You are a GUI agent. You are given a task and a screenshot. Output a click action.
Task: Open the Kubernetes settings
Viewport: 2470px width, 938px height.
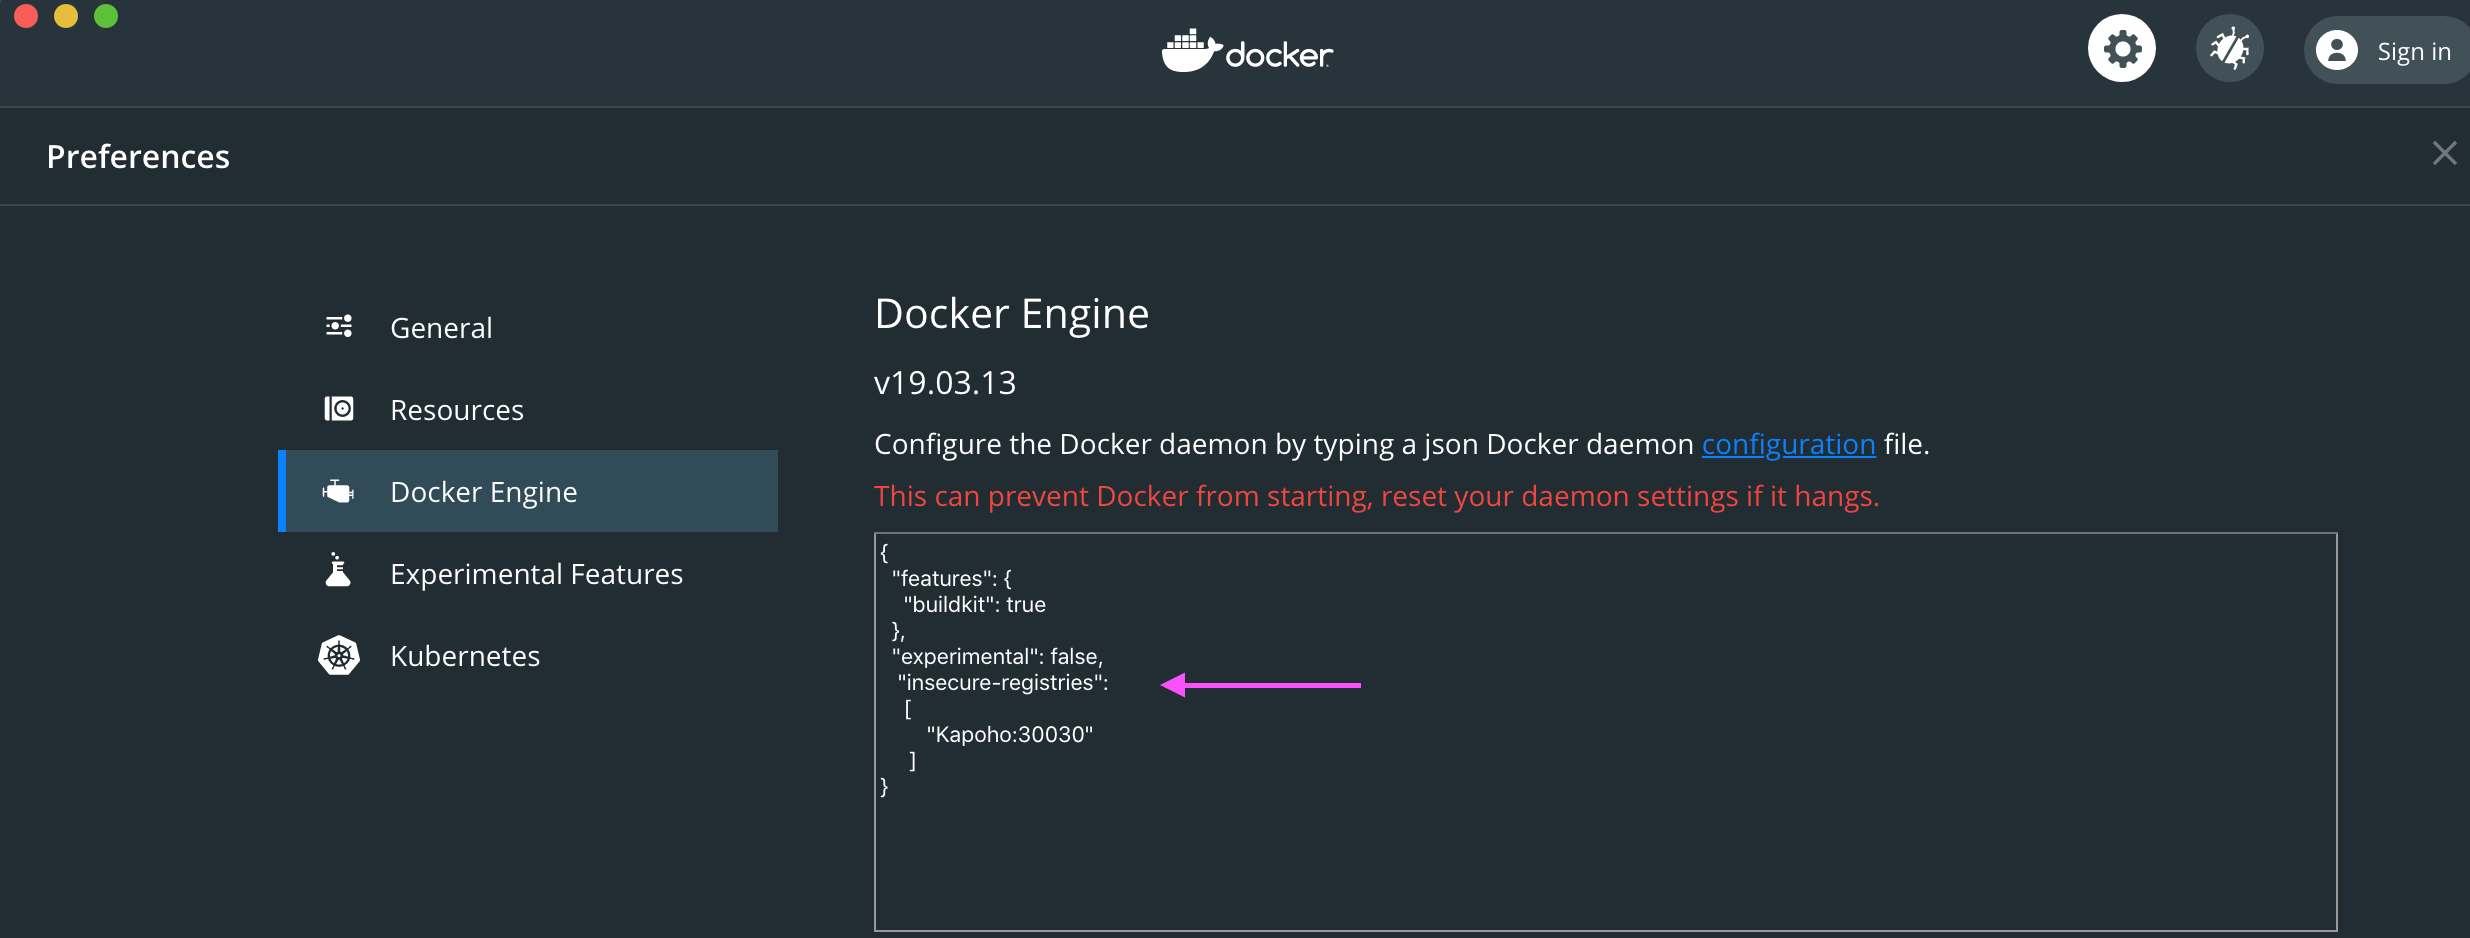[528, 656]
